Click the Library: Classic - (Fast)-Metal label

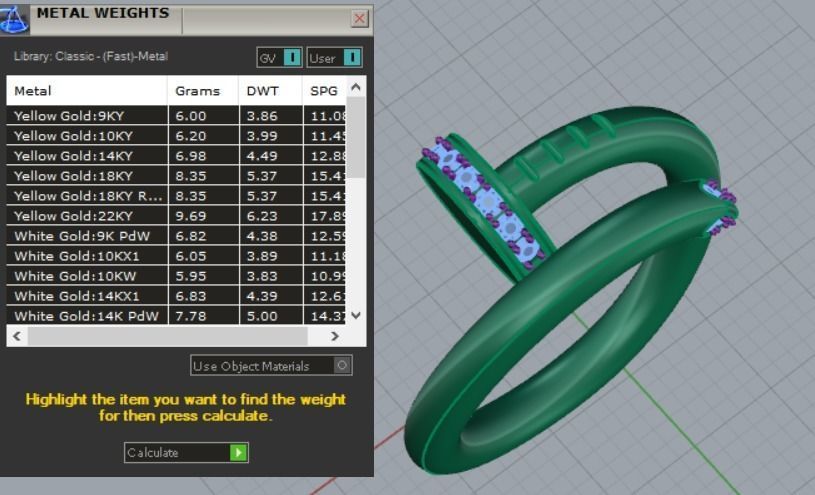[90, 56]
